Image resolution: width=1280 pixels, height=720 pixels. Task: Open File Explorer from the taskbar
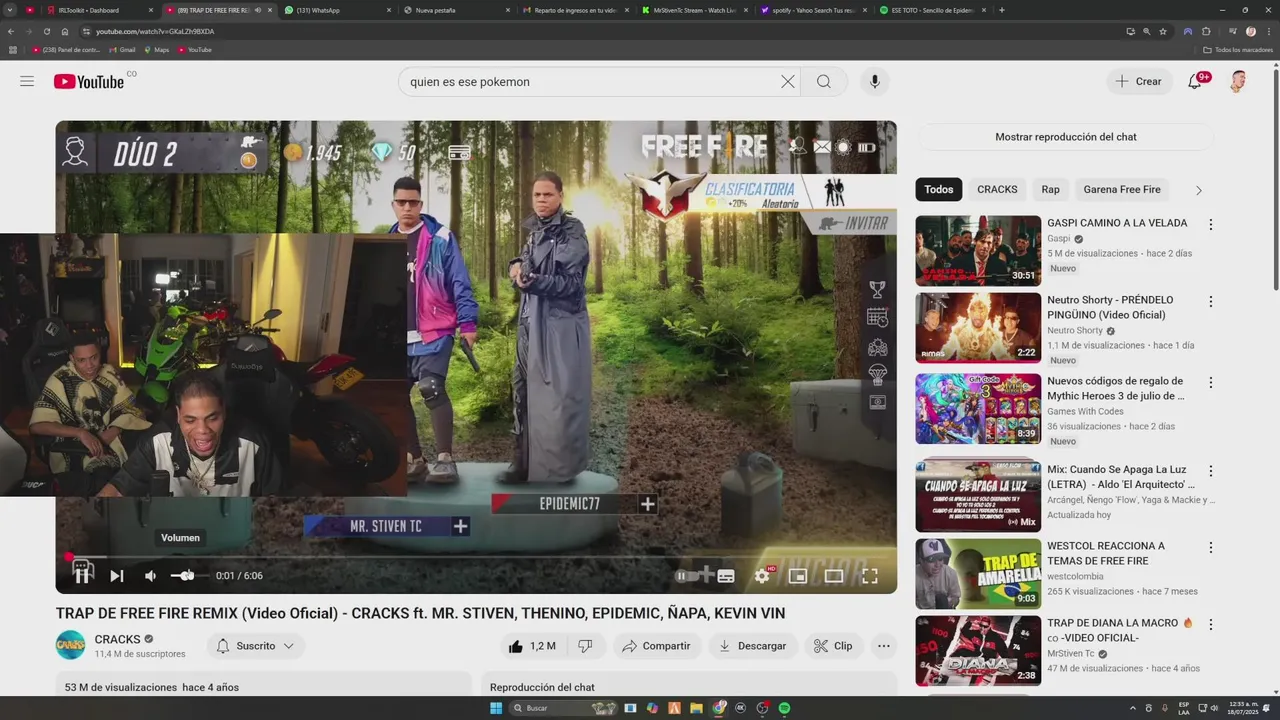[697, 708]
